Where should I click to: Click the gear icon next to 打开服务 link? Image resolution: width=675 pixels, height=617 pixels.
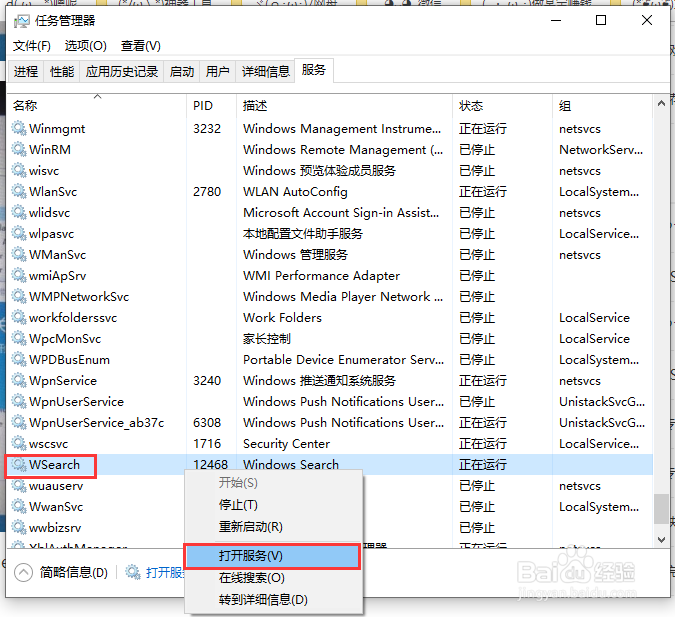133,572
